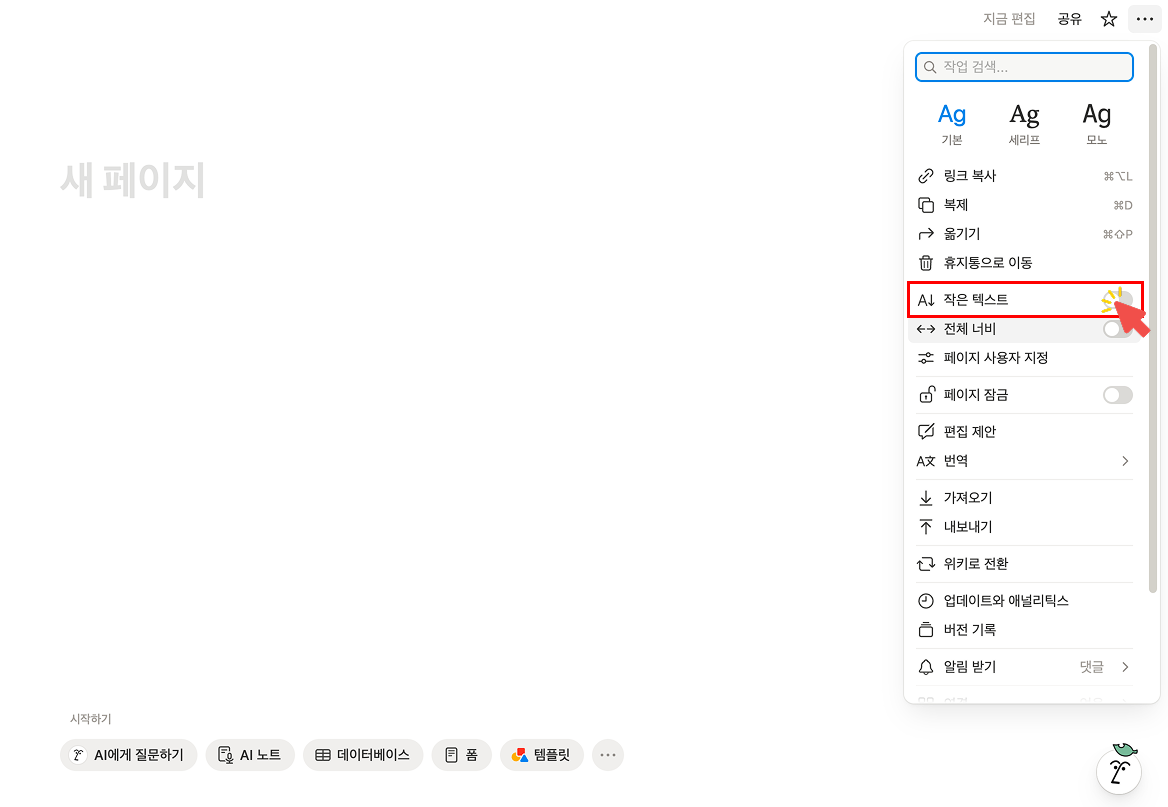Open the 템플릿 gallery icon
The height and width of the screenshot is (807, 1168).
click(519, 755)
